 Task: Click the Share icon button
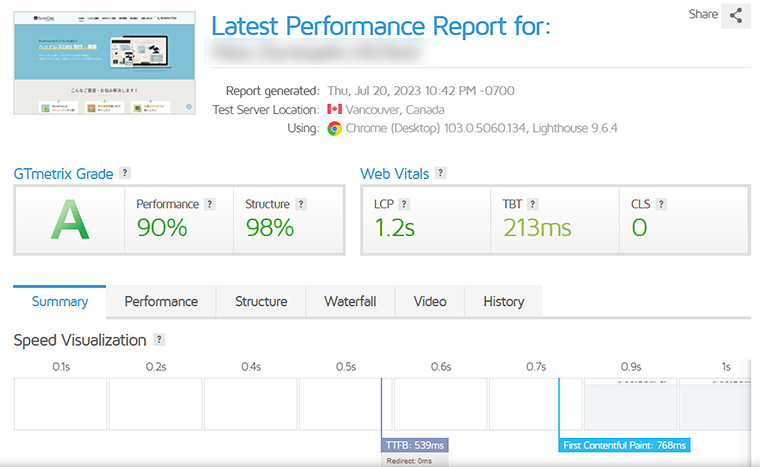click(x=736, y=16)
